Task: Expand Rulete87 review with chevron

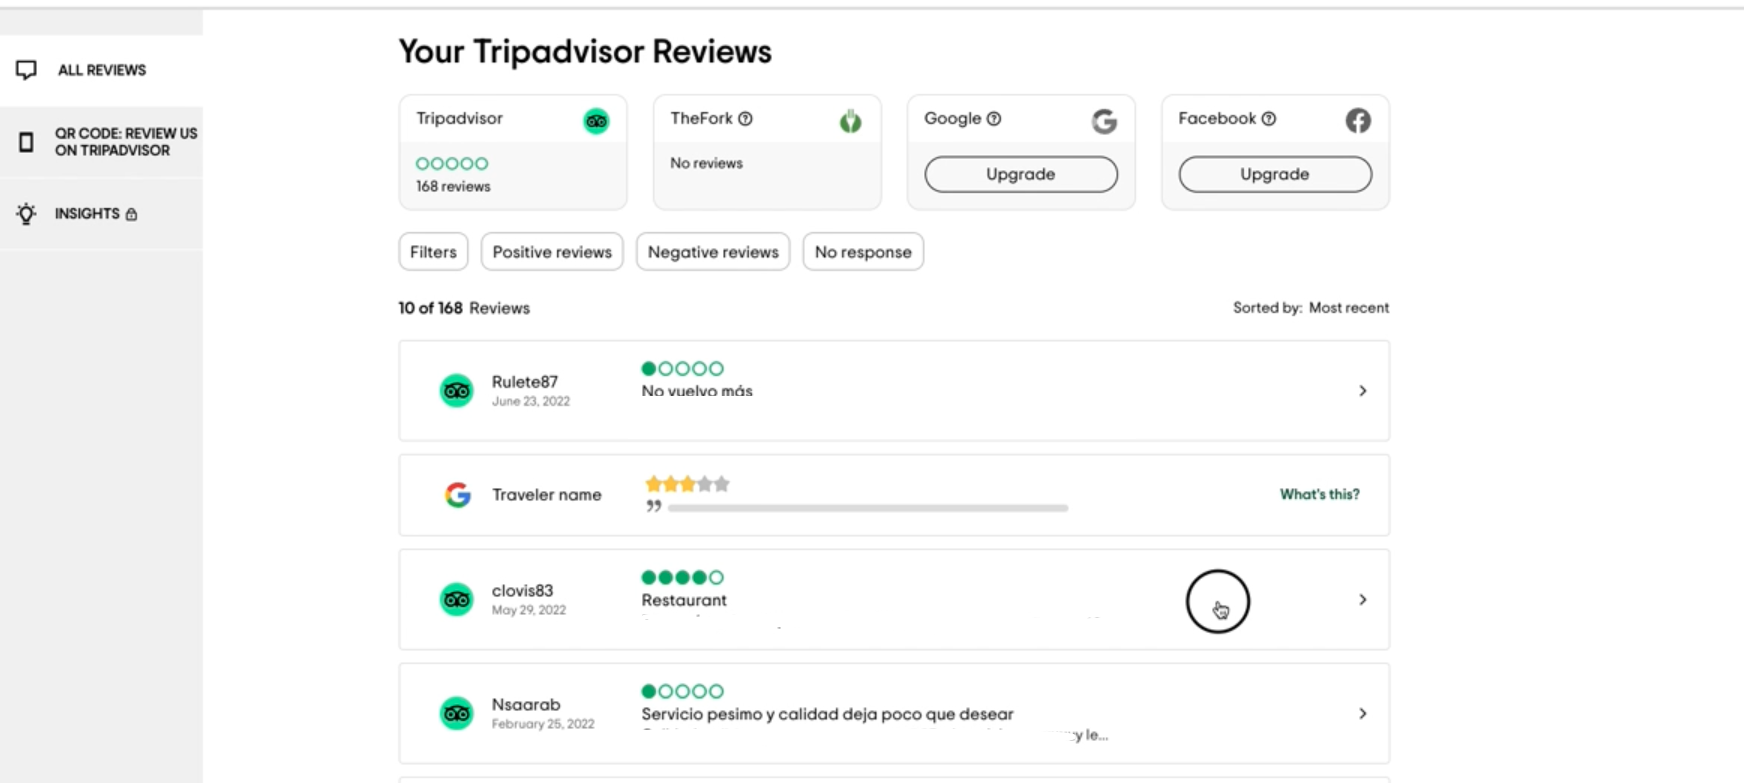Action: pyautogui.click(x=1362, y=391)
